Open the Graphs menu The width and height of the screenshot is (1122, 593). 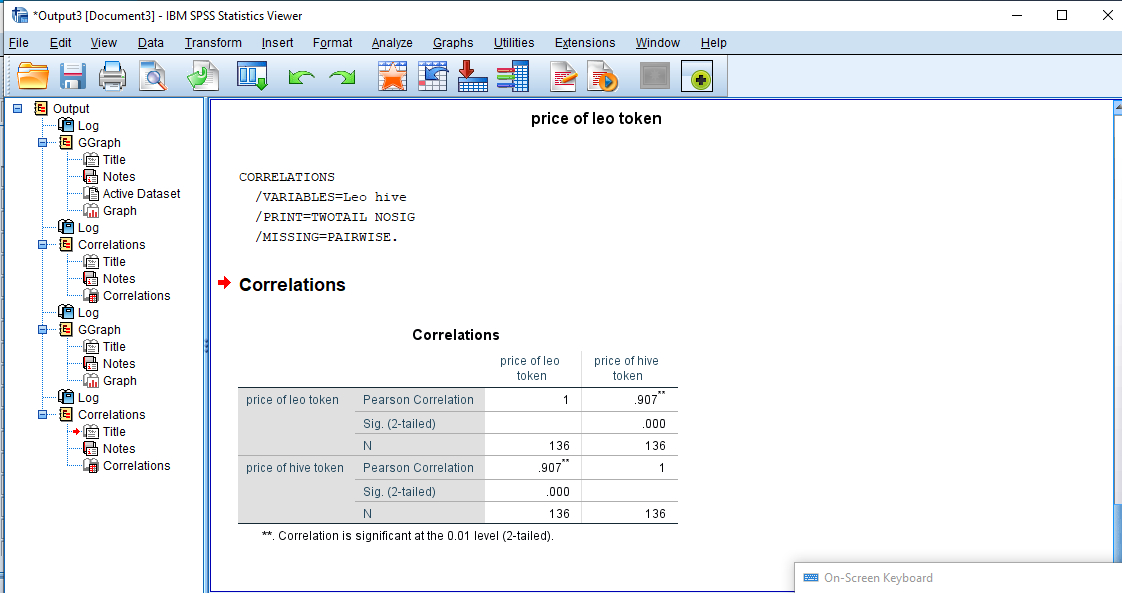pyautogui.click(x=453, y=43)
